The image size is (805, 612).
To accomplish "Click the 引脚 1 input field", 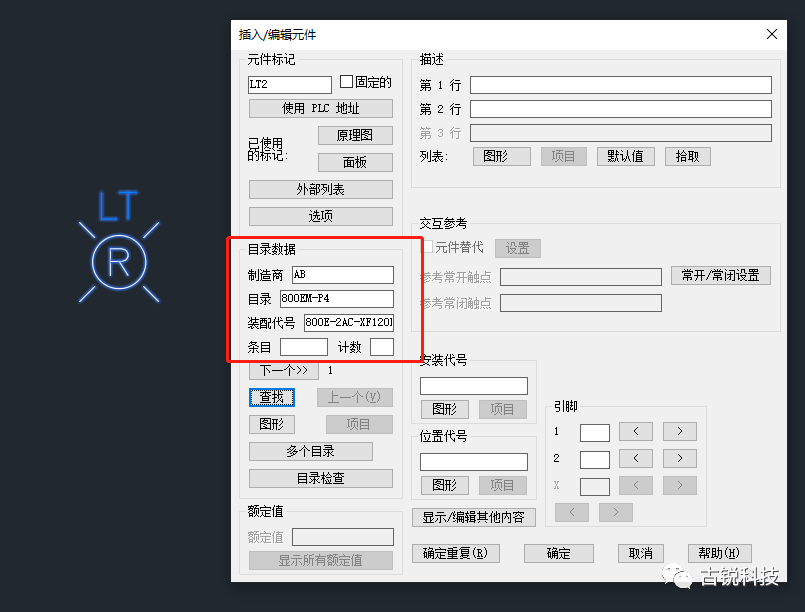I will coord(595,433).
